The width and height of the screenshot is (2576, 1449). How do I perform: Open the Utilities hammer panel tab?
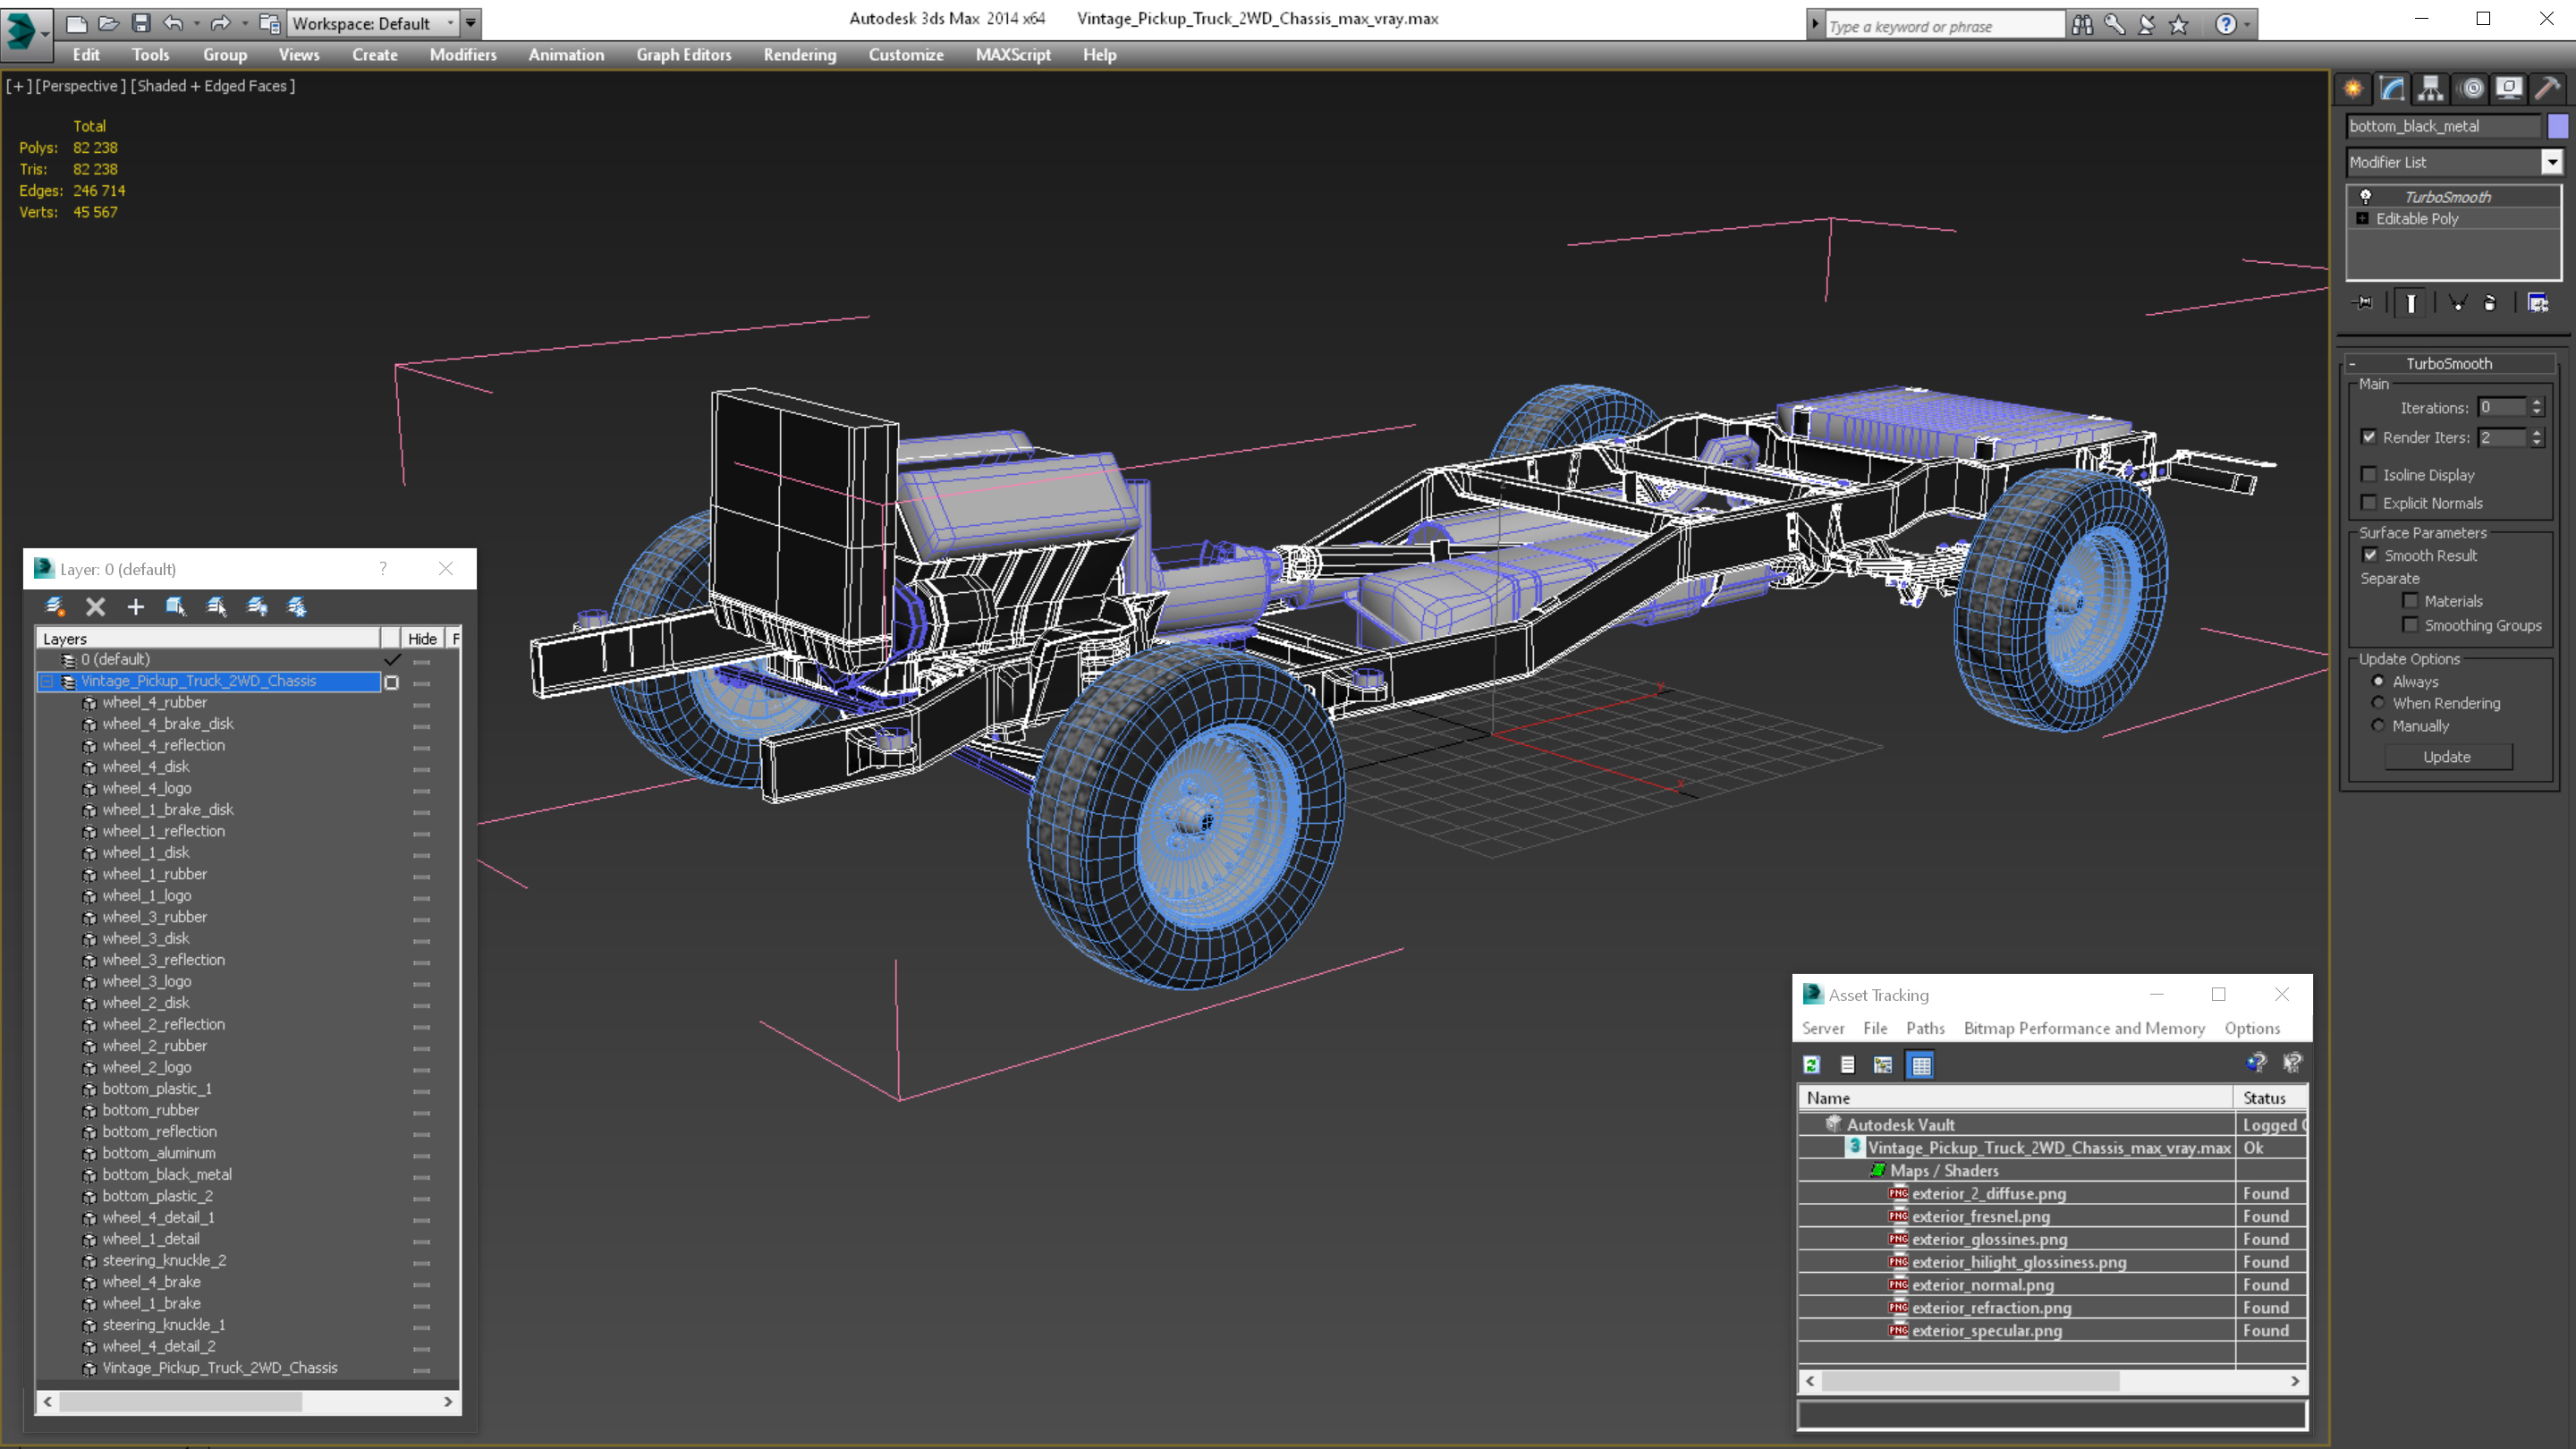pyautogui.click(x=2548, y=88)
